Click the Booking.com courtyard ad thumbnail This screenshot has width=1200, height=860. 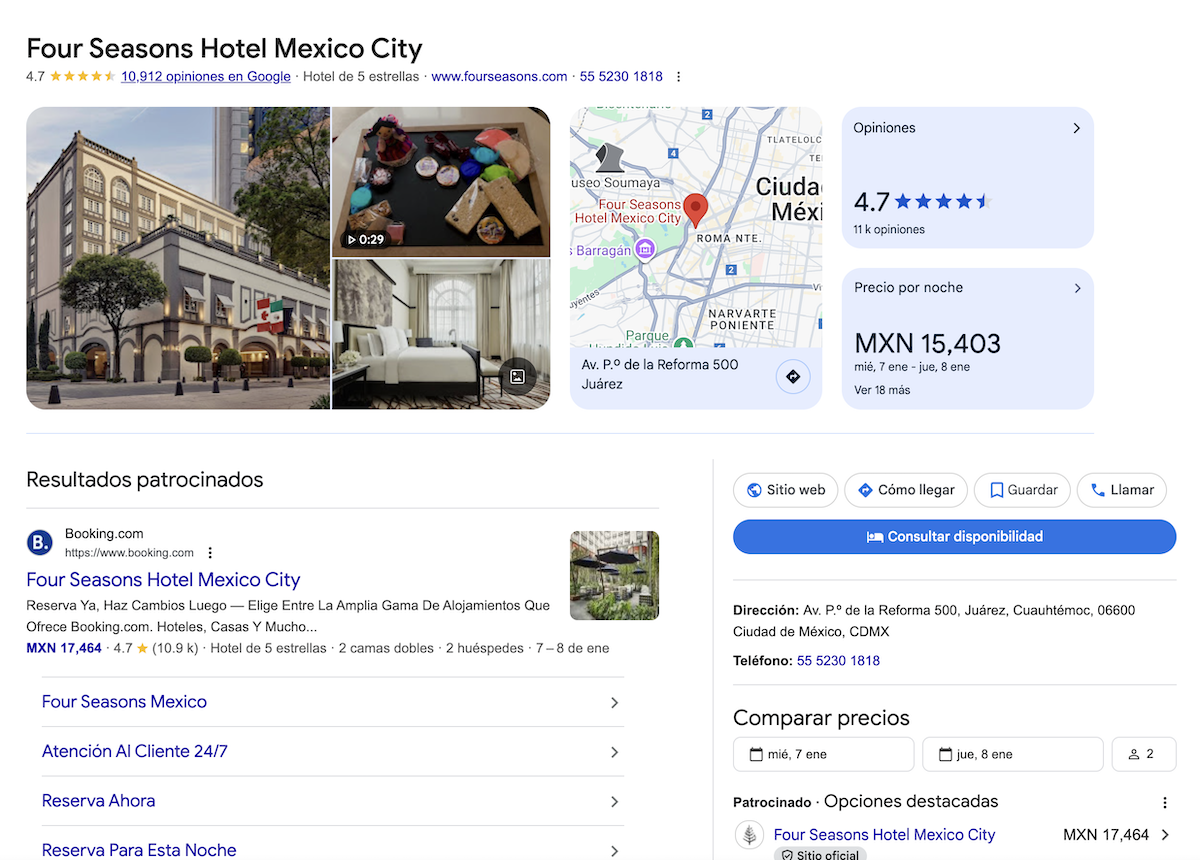coord(614,575)
